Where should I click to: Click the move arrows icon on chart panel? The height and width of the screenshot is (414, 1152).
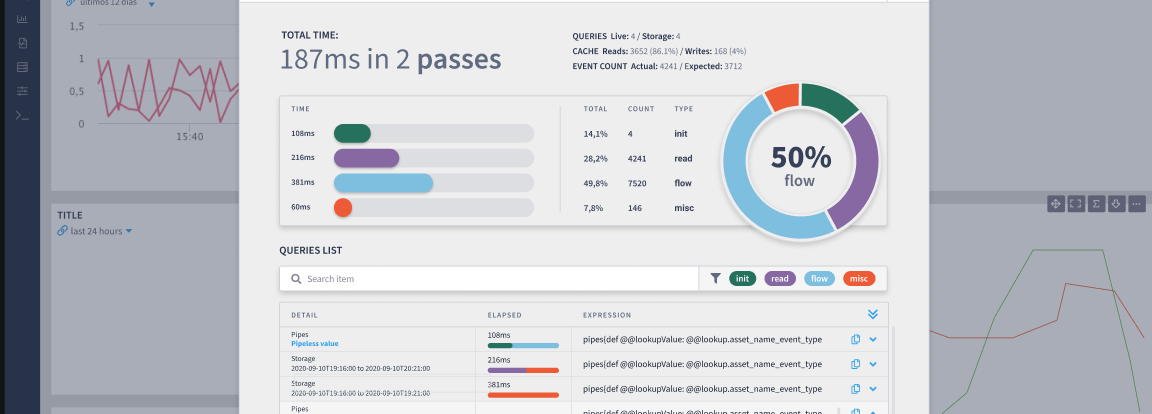pyautogui.click(x=1055, y=204)
